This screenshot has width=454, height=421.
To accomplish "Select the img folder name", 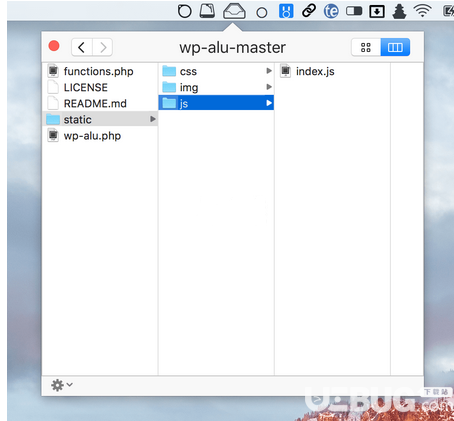I will tap(189, 88).
